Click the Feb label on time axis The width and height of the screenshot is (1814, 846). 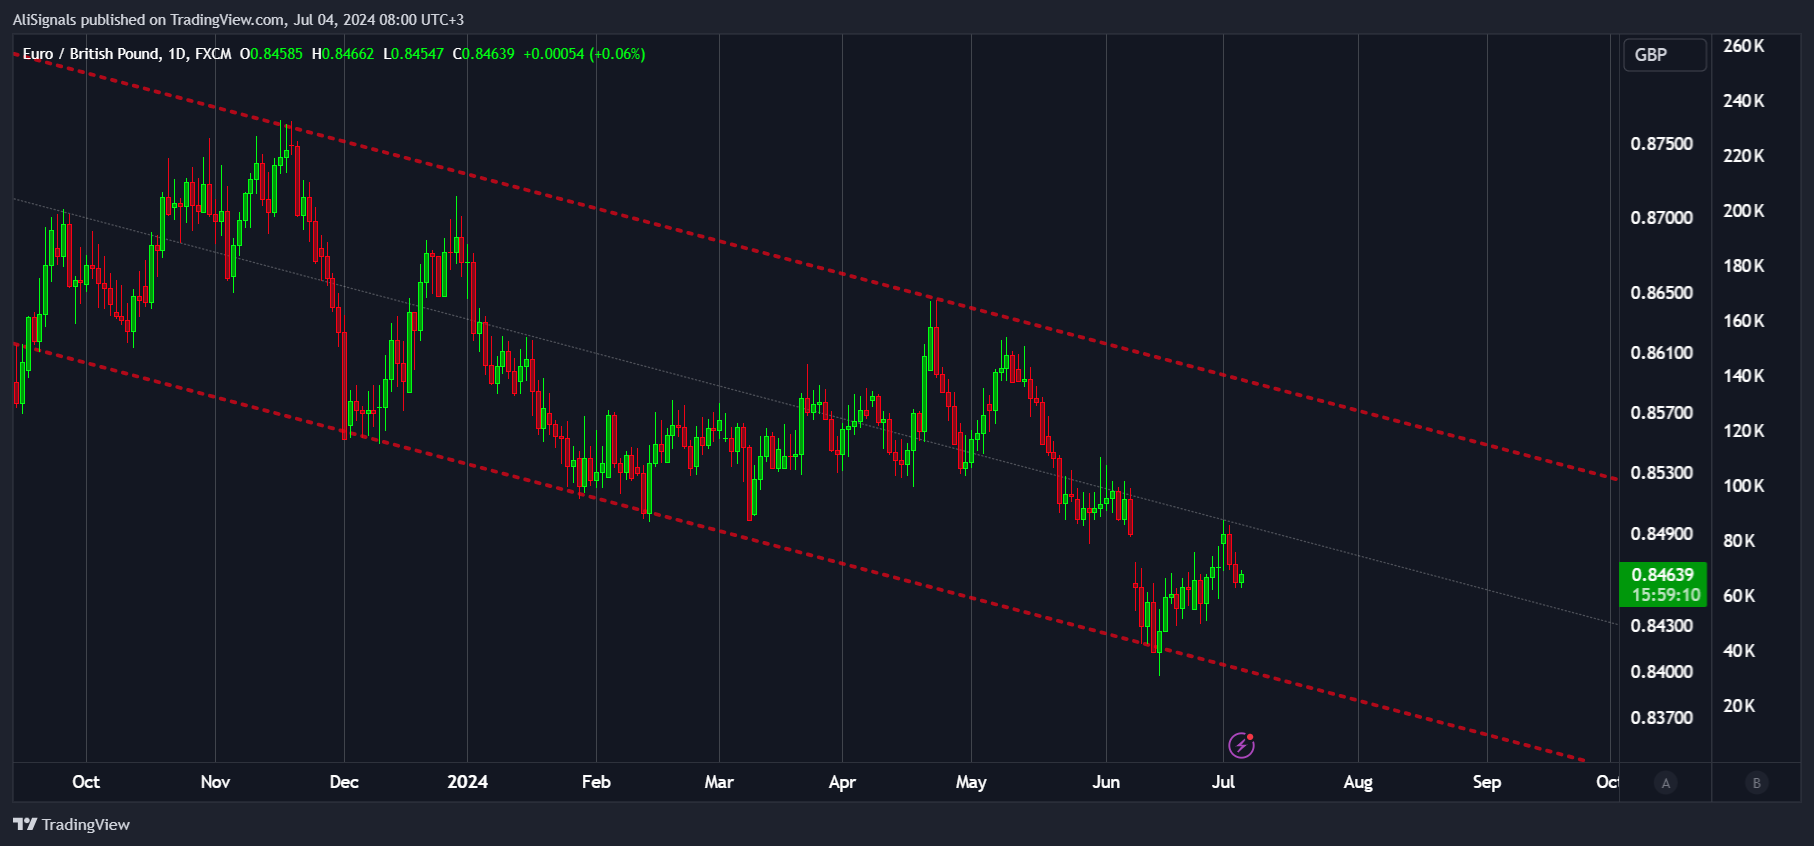point(596,782)
